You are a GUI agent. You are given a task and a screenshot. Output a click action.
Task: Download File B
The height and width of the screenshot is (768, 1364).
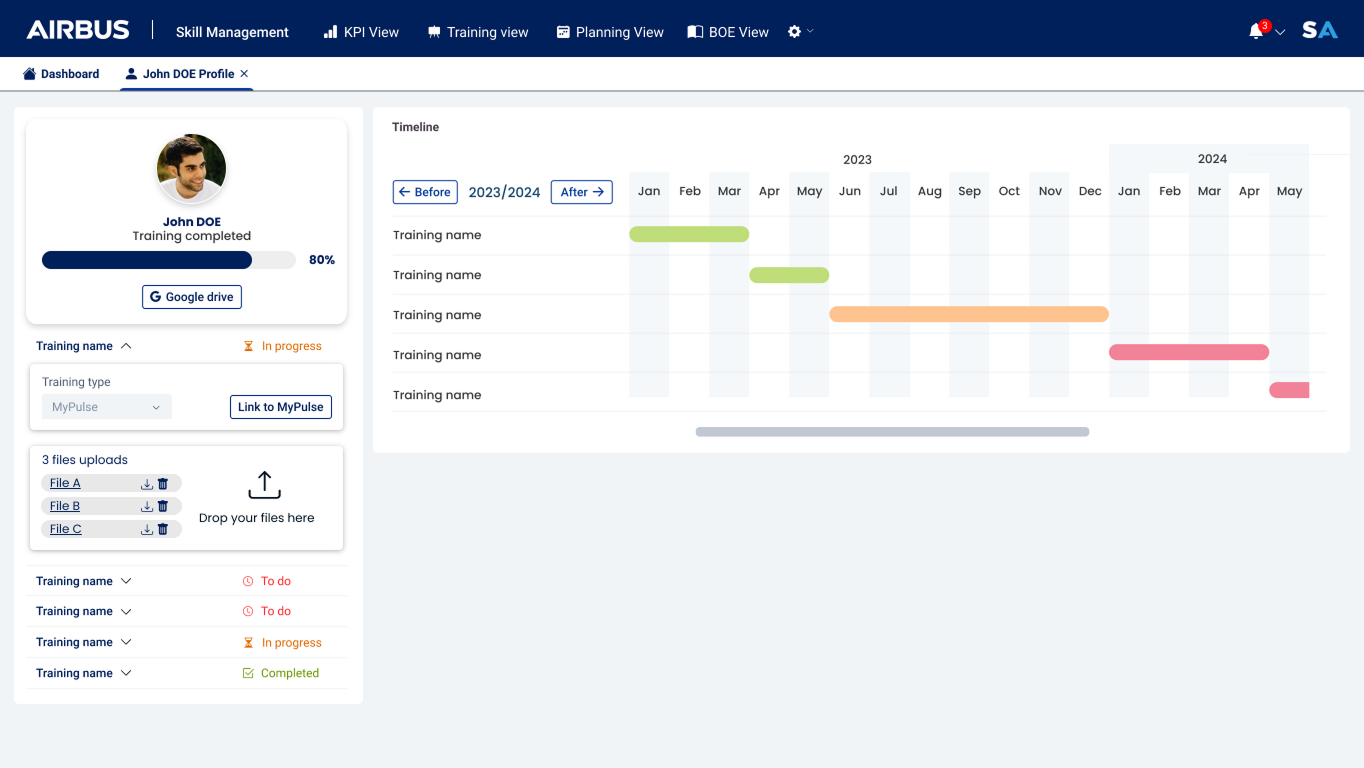coord(147,507)
